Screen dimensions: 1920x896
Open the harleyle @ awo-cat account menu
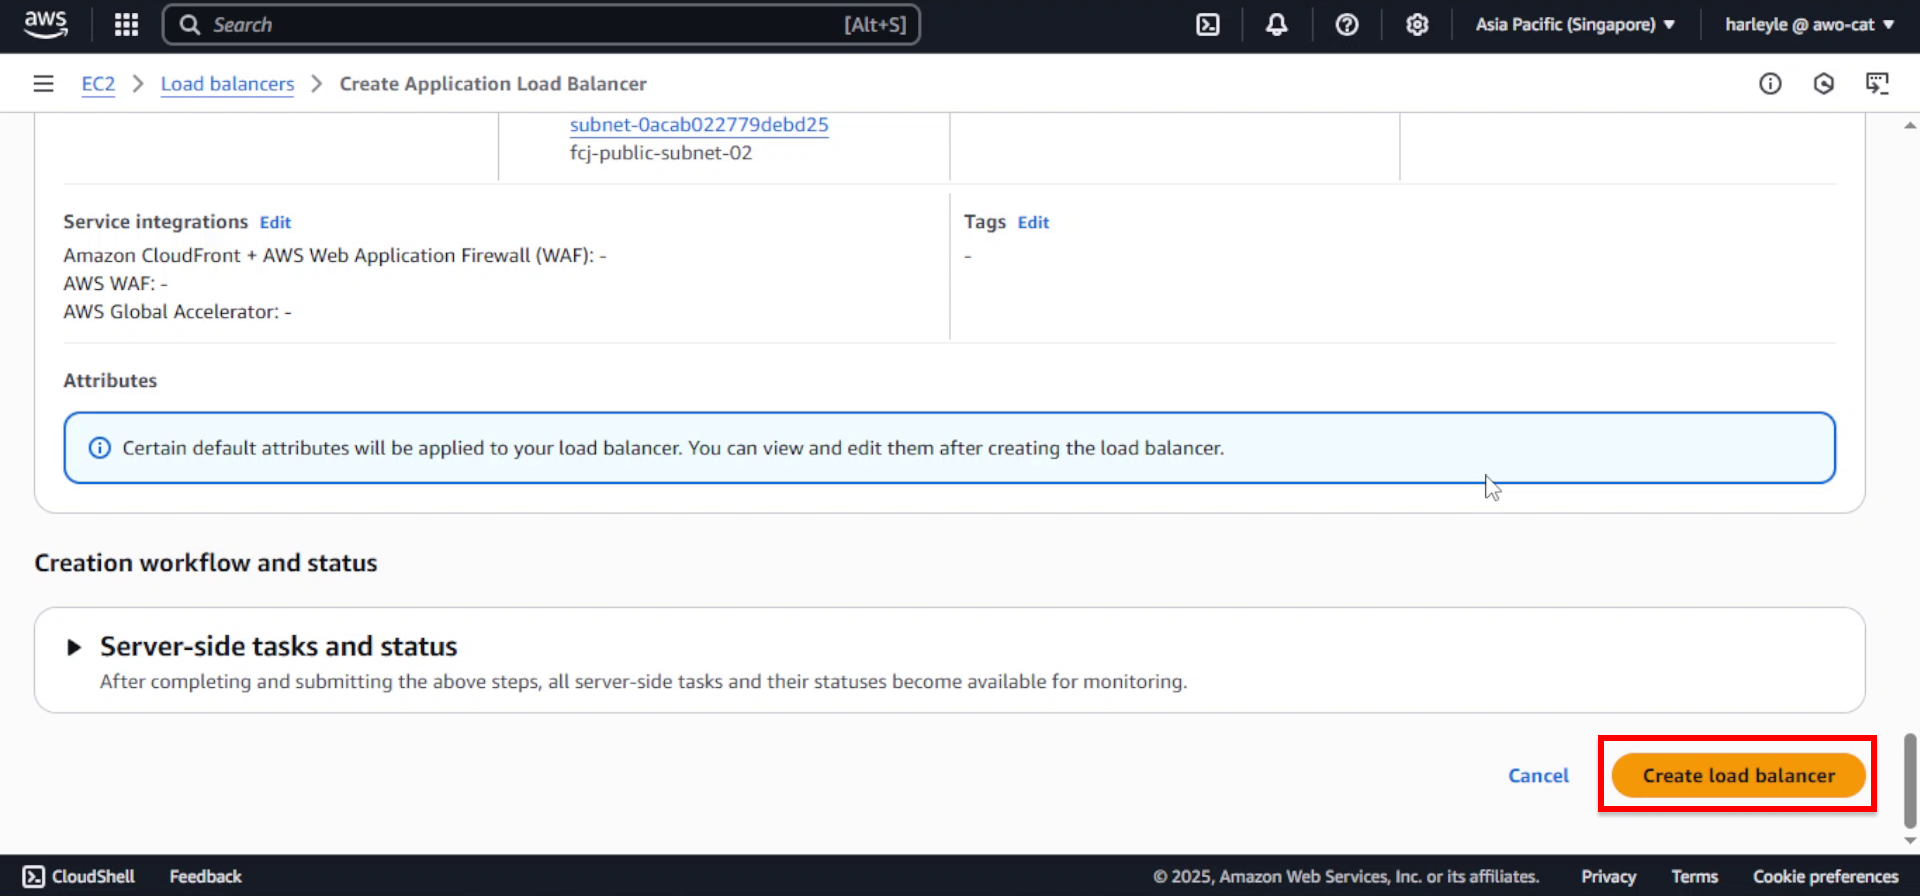tap(1809, 24)
